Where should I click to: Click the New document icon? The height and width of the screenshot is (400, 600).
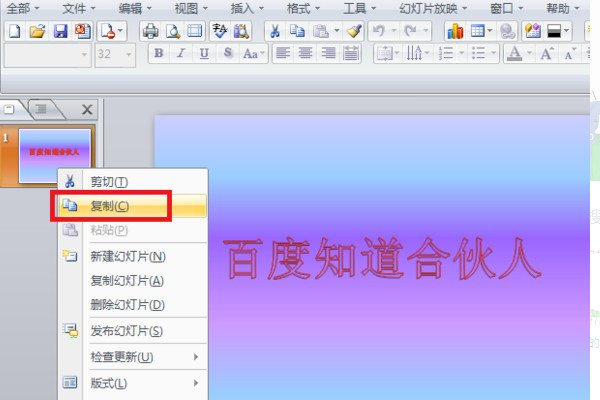point(14,31)
